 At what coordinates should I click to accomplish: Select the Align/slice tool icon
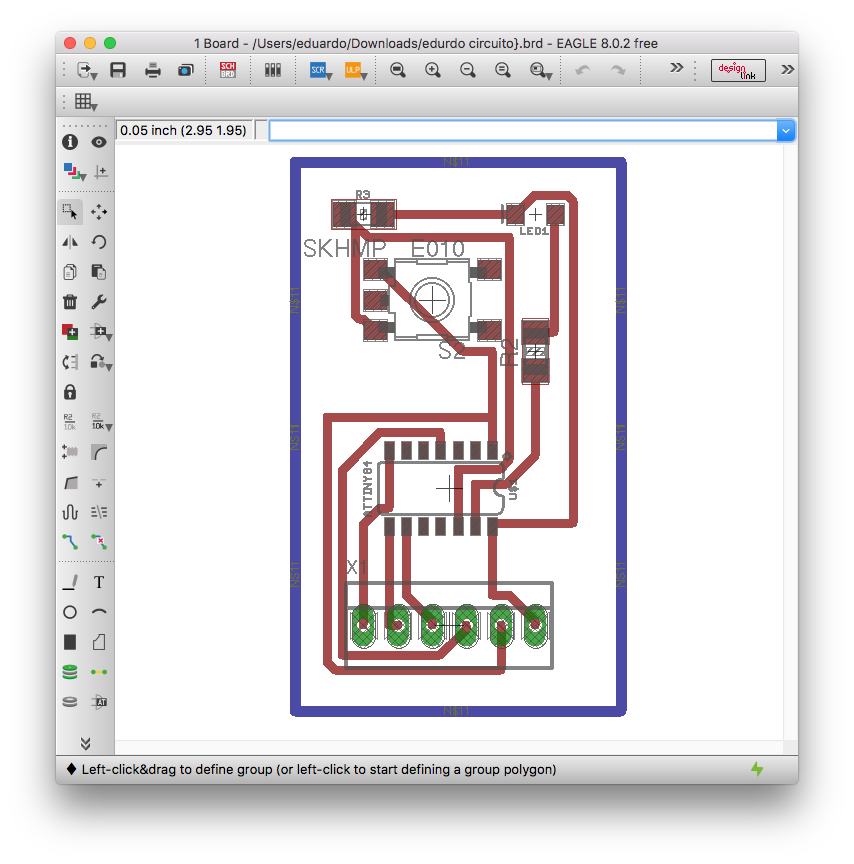(x=99, y=512)
